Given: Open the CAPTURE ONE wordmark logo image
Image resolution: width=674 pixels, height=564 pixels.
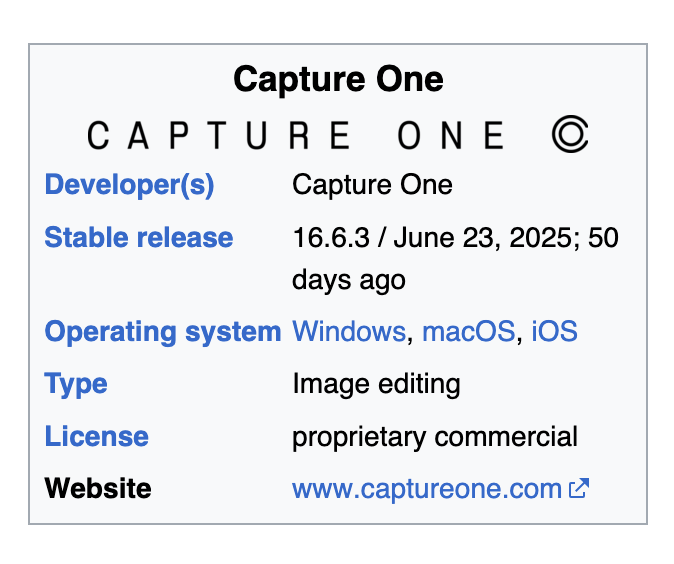Looking at the screenshot, I should (338, 134).
